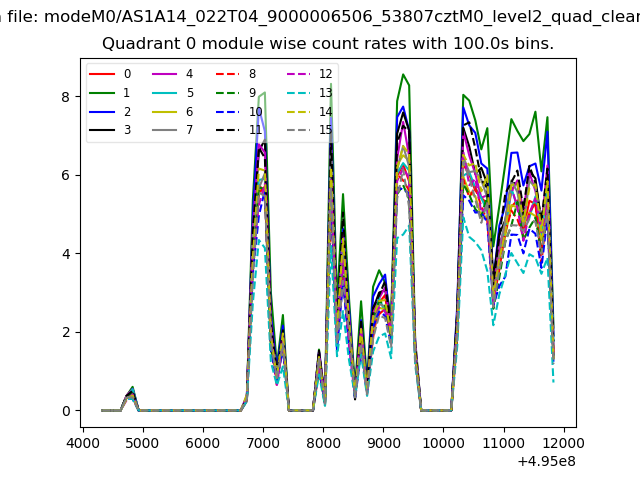Click the plot title about Quadrant 0 count rates
The width and height of the screenshot is (640, 480).
[328, 44]
